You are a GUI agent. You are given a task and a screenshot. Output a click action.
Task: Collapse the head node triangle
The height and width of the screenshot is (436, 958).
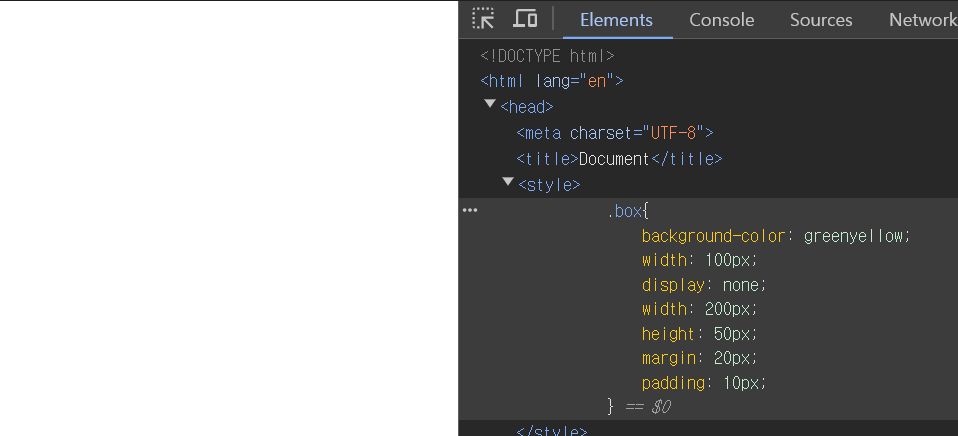(x=490, y=105)
